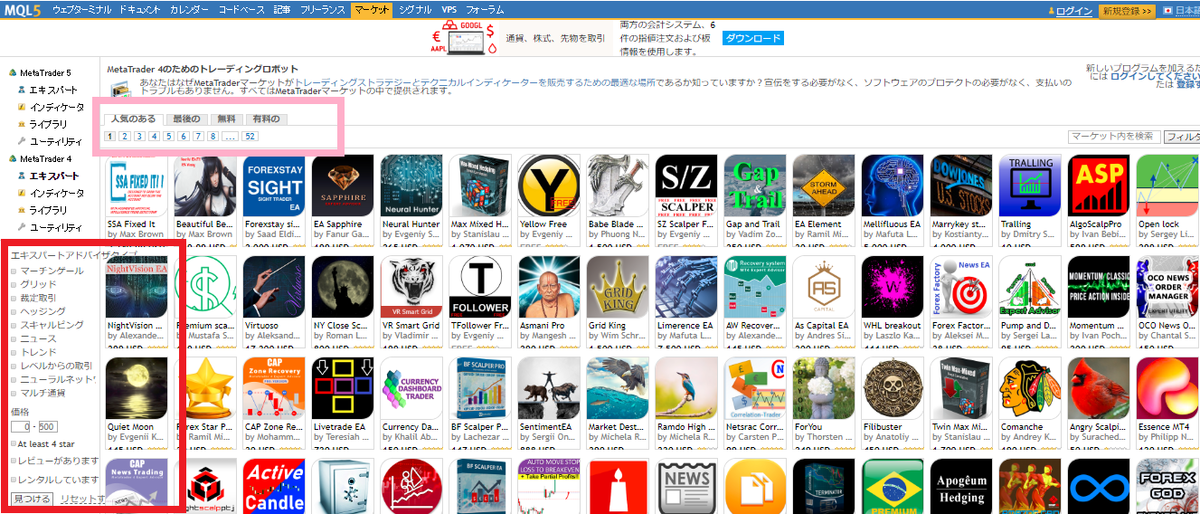Go to results page 2
1200x514 pixels.
[x=125, y=136]
